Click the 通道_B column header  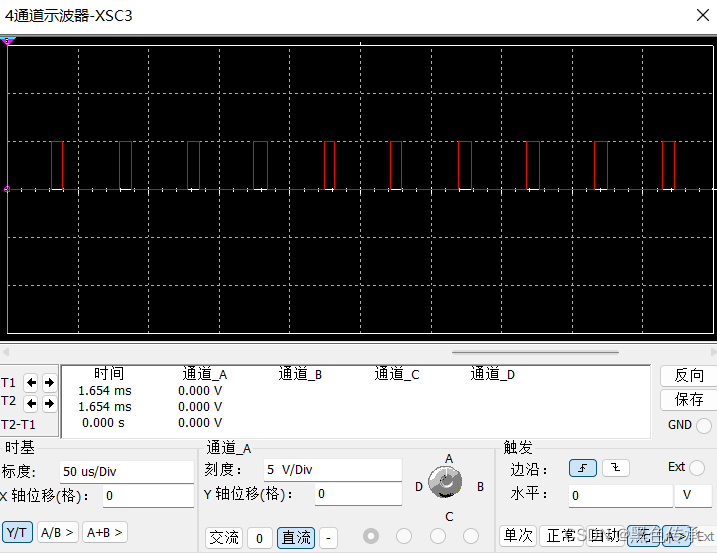point(300,374)
